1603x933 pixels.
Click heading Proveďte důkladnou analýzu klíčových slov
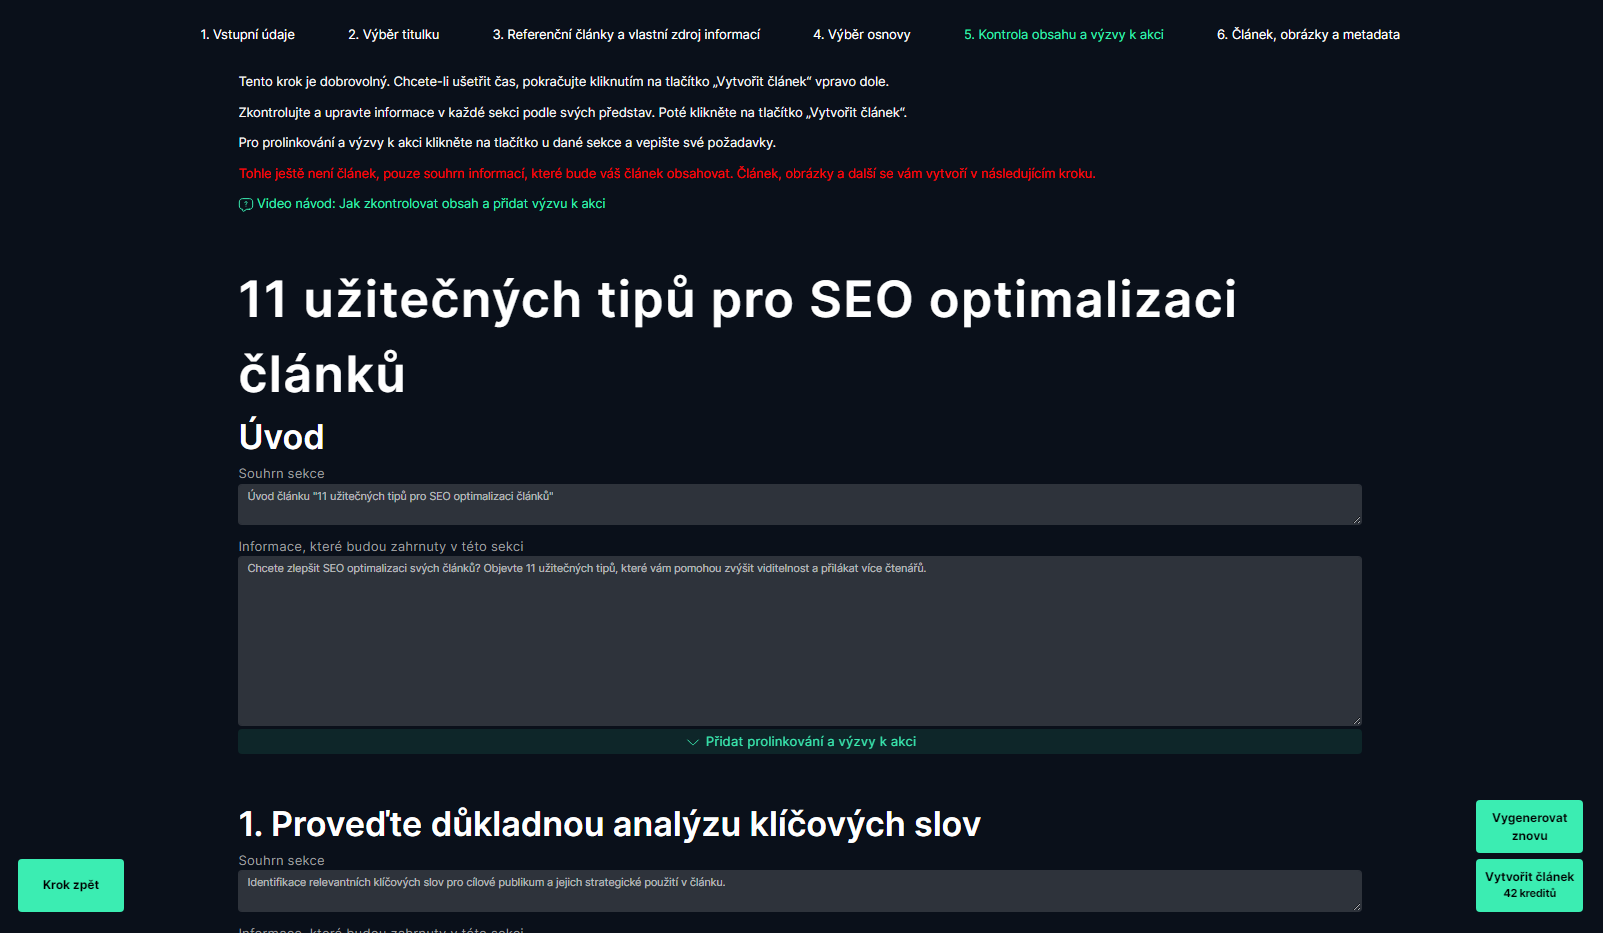[x=609, y=824]
